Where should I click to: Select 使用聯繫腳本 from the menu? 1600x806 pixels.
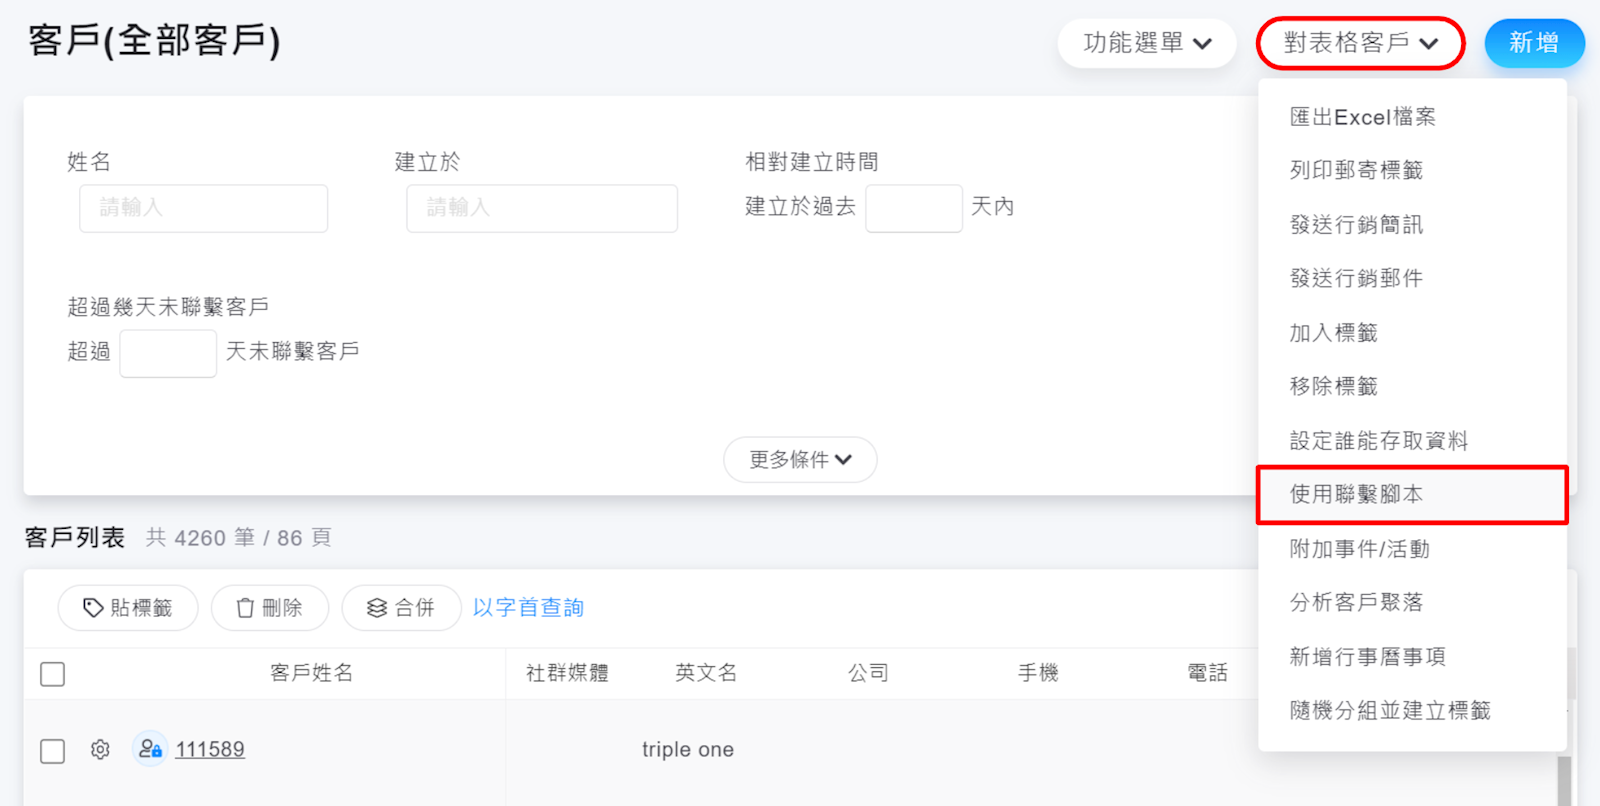coord(1356,494)
